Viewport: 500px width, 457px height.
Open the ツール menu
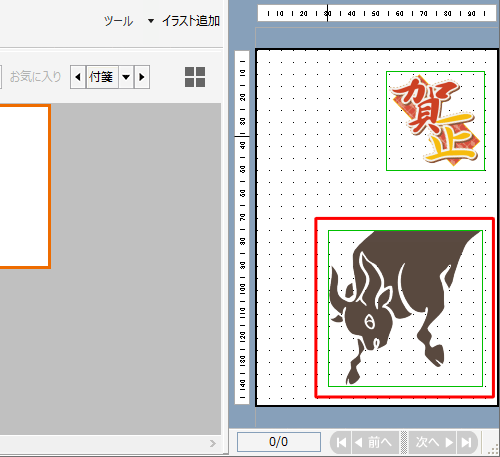point(118,21)
